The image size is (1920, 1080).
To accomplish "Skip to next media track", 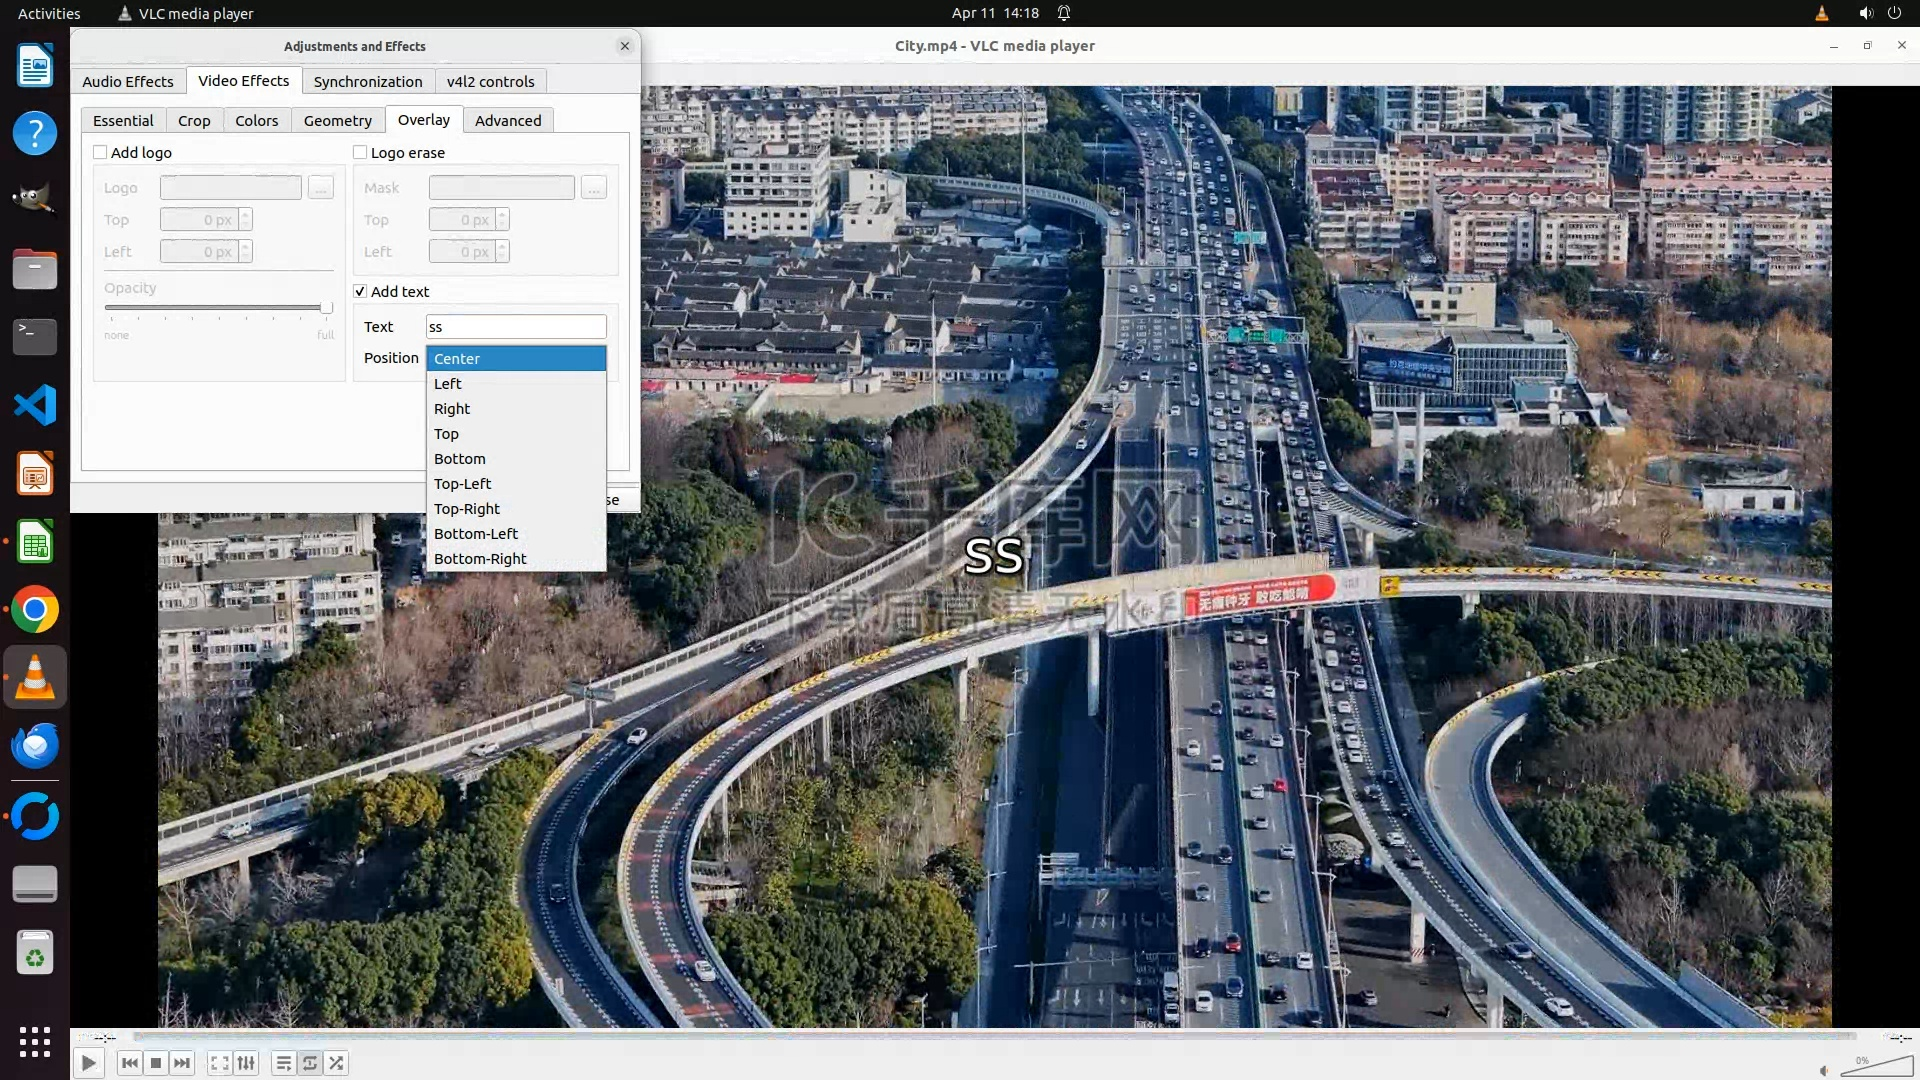I will tap(182, 1063).
